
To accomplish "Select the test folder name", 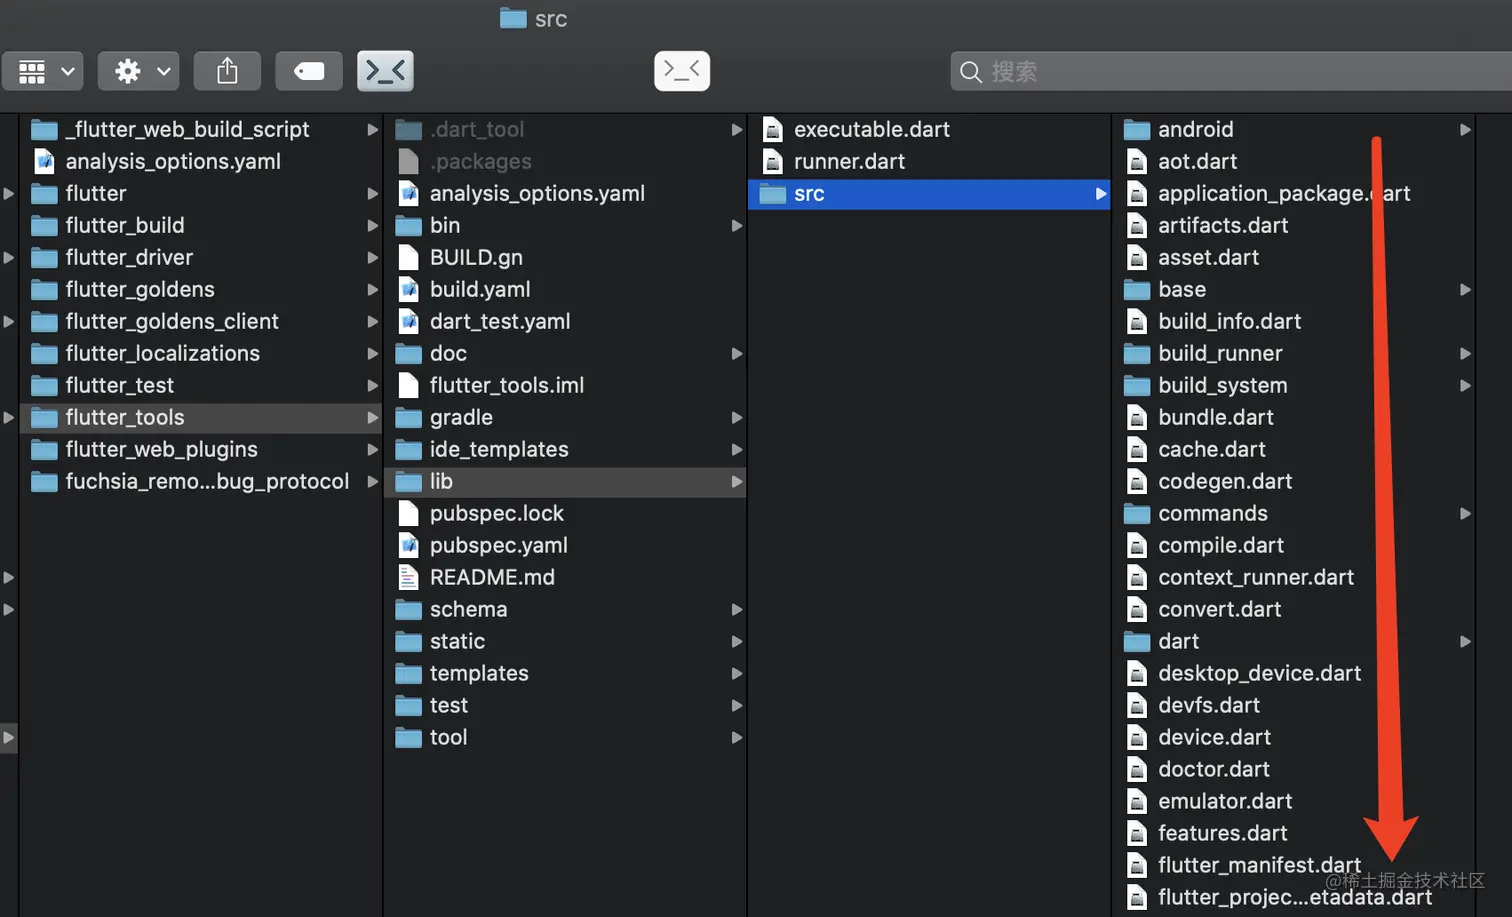I will pos(449,706).
